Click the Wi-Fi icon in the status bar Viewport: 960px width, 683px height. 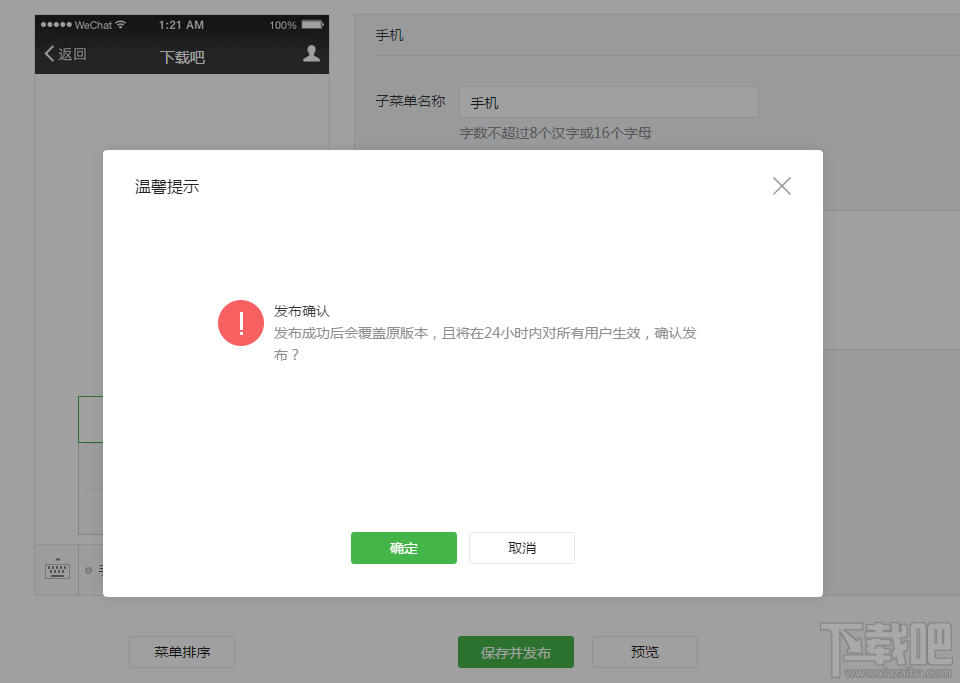119,24
